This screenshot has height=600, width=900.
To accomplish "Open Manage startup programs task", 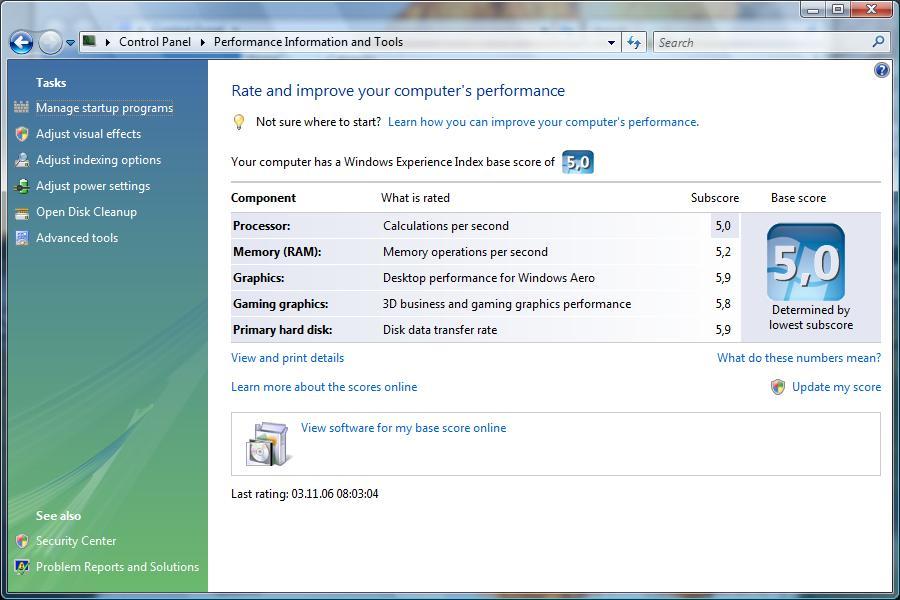I will coord(104,108).
